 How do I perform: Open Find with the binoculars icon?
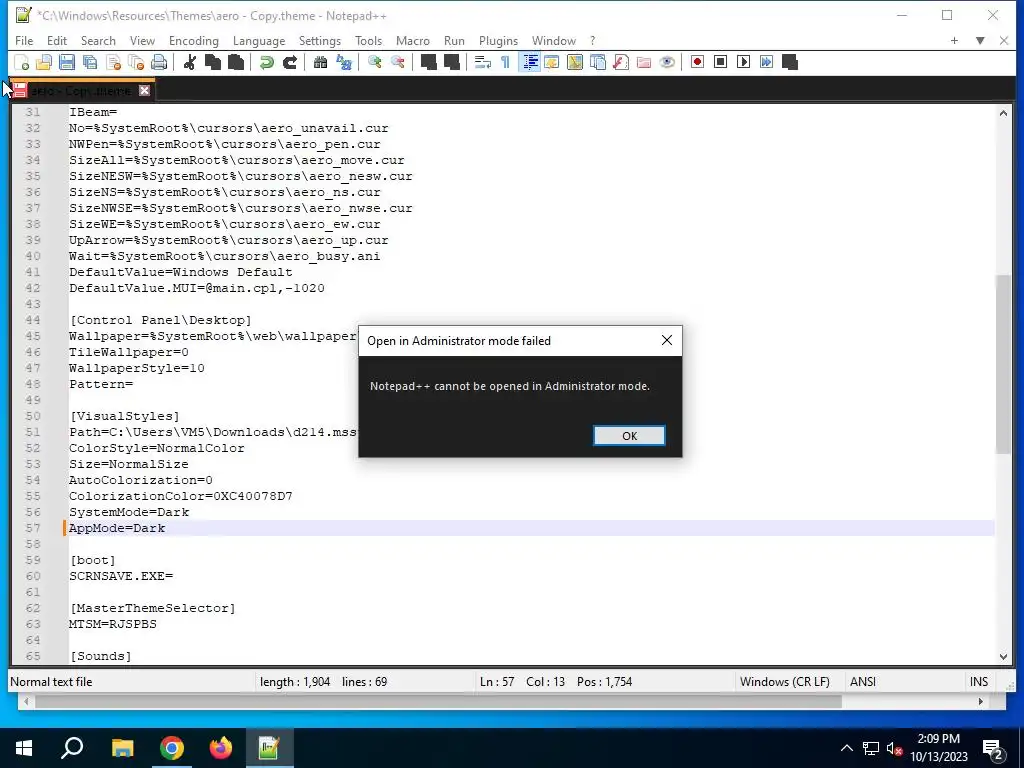point(320,62)
